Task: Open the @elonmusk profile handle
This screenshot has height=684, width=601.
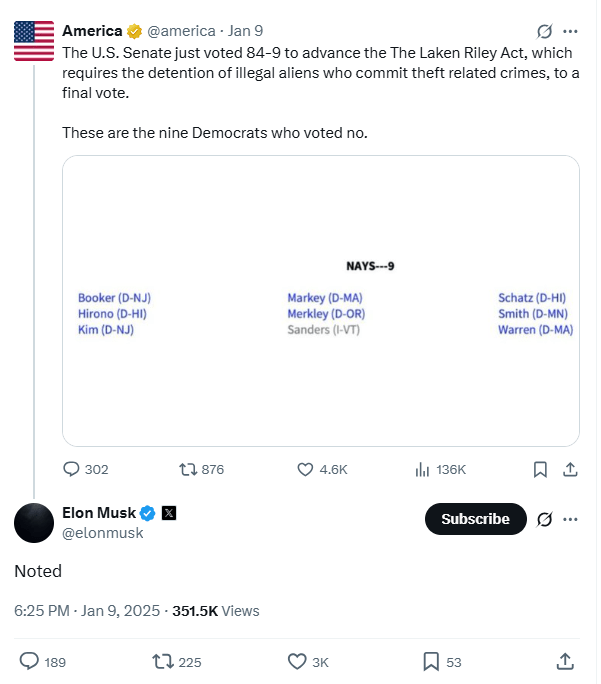Action: 104,533
